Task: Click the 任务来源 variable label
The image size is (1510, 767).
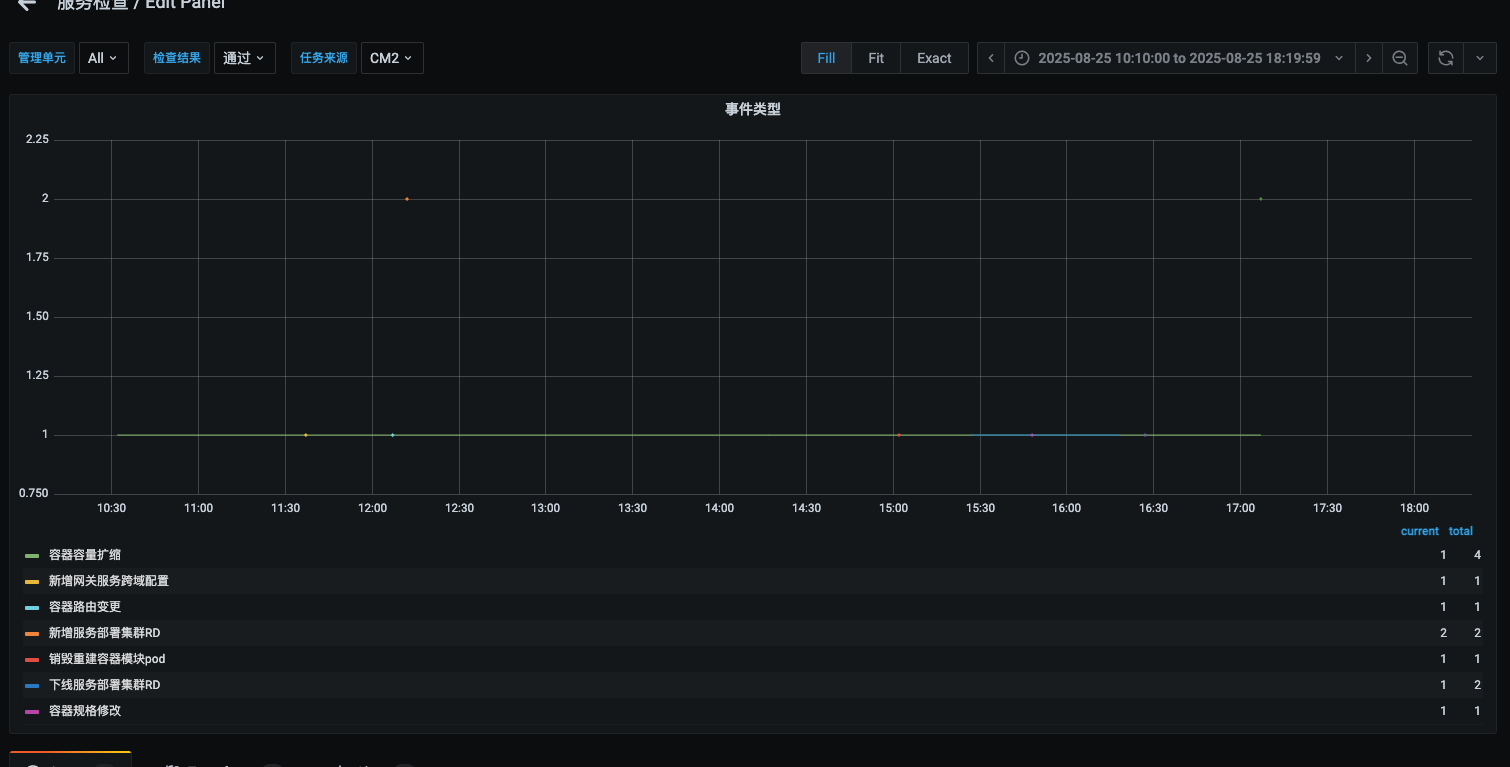Action: click(x=324, y=58)
